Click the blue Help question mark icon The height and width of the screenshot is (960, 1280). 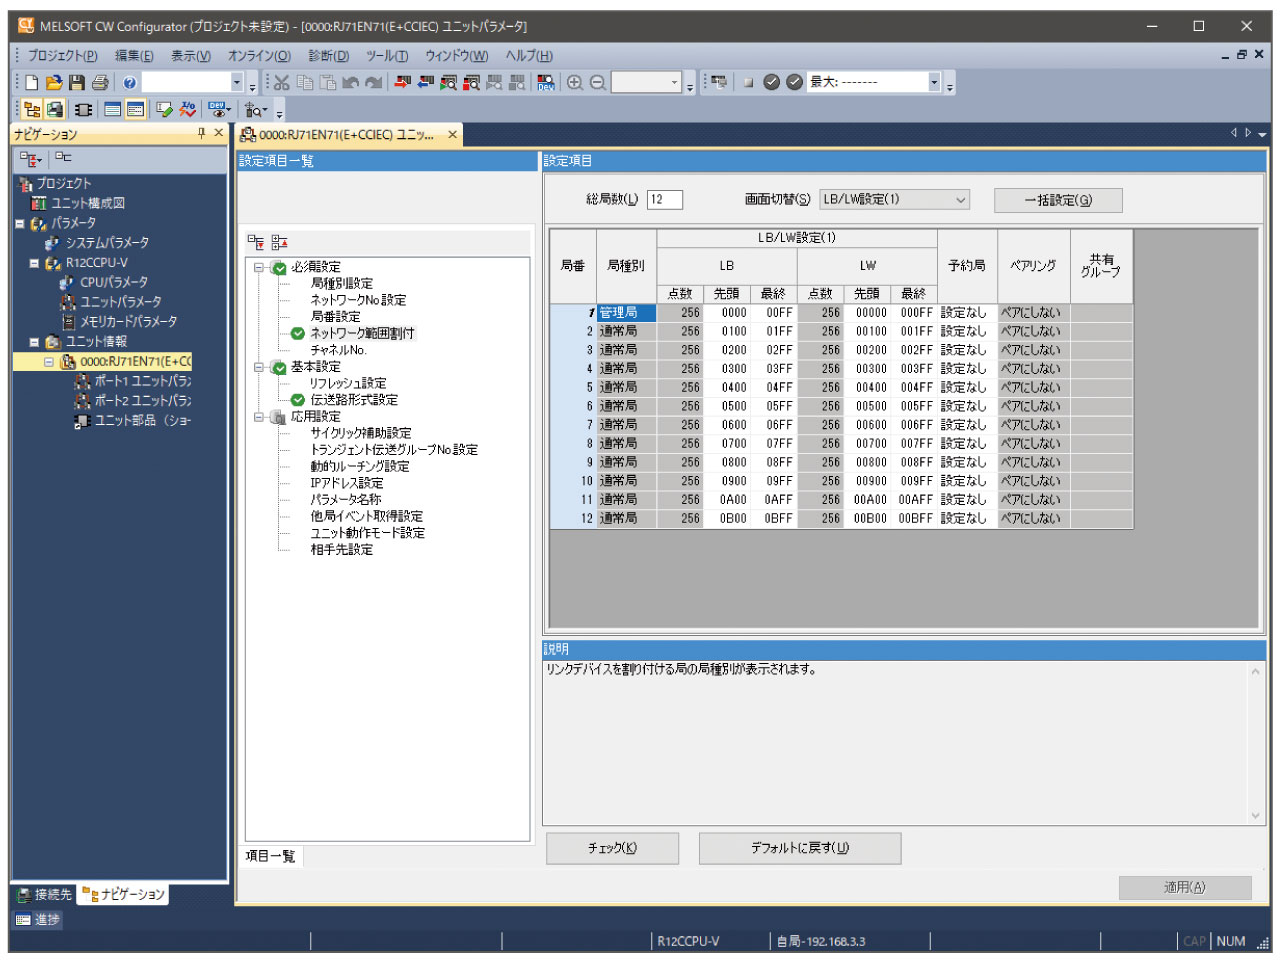129,83
